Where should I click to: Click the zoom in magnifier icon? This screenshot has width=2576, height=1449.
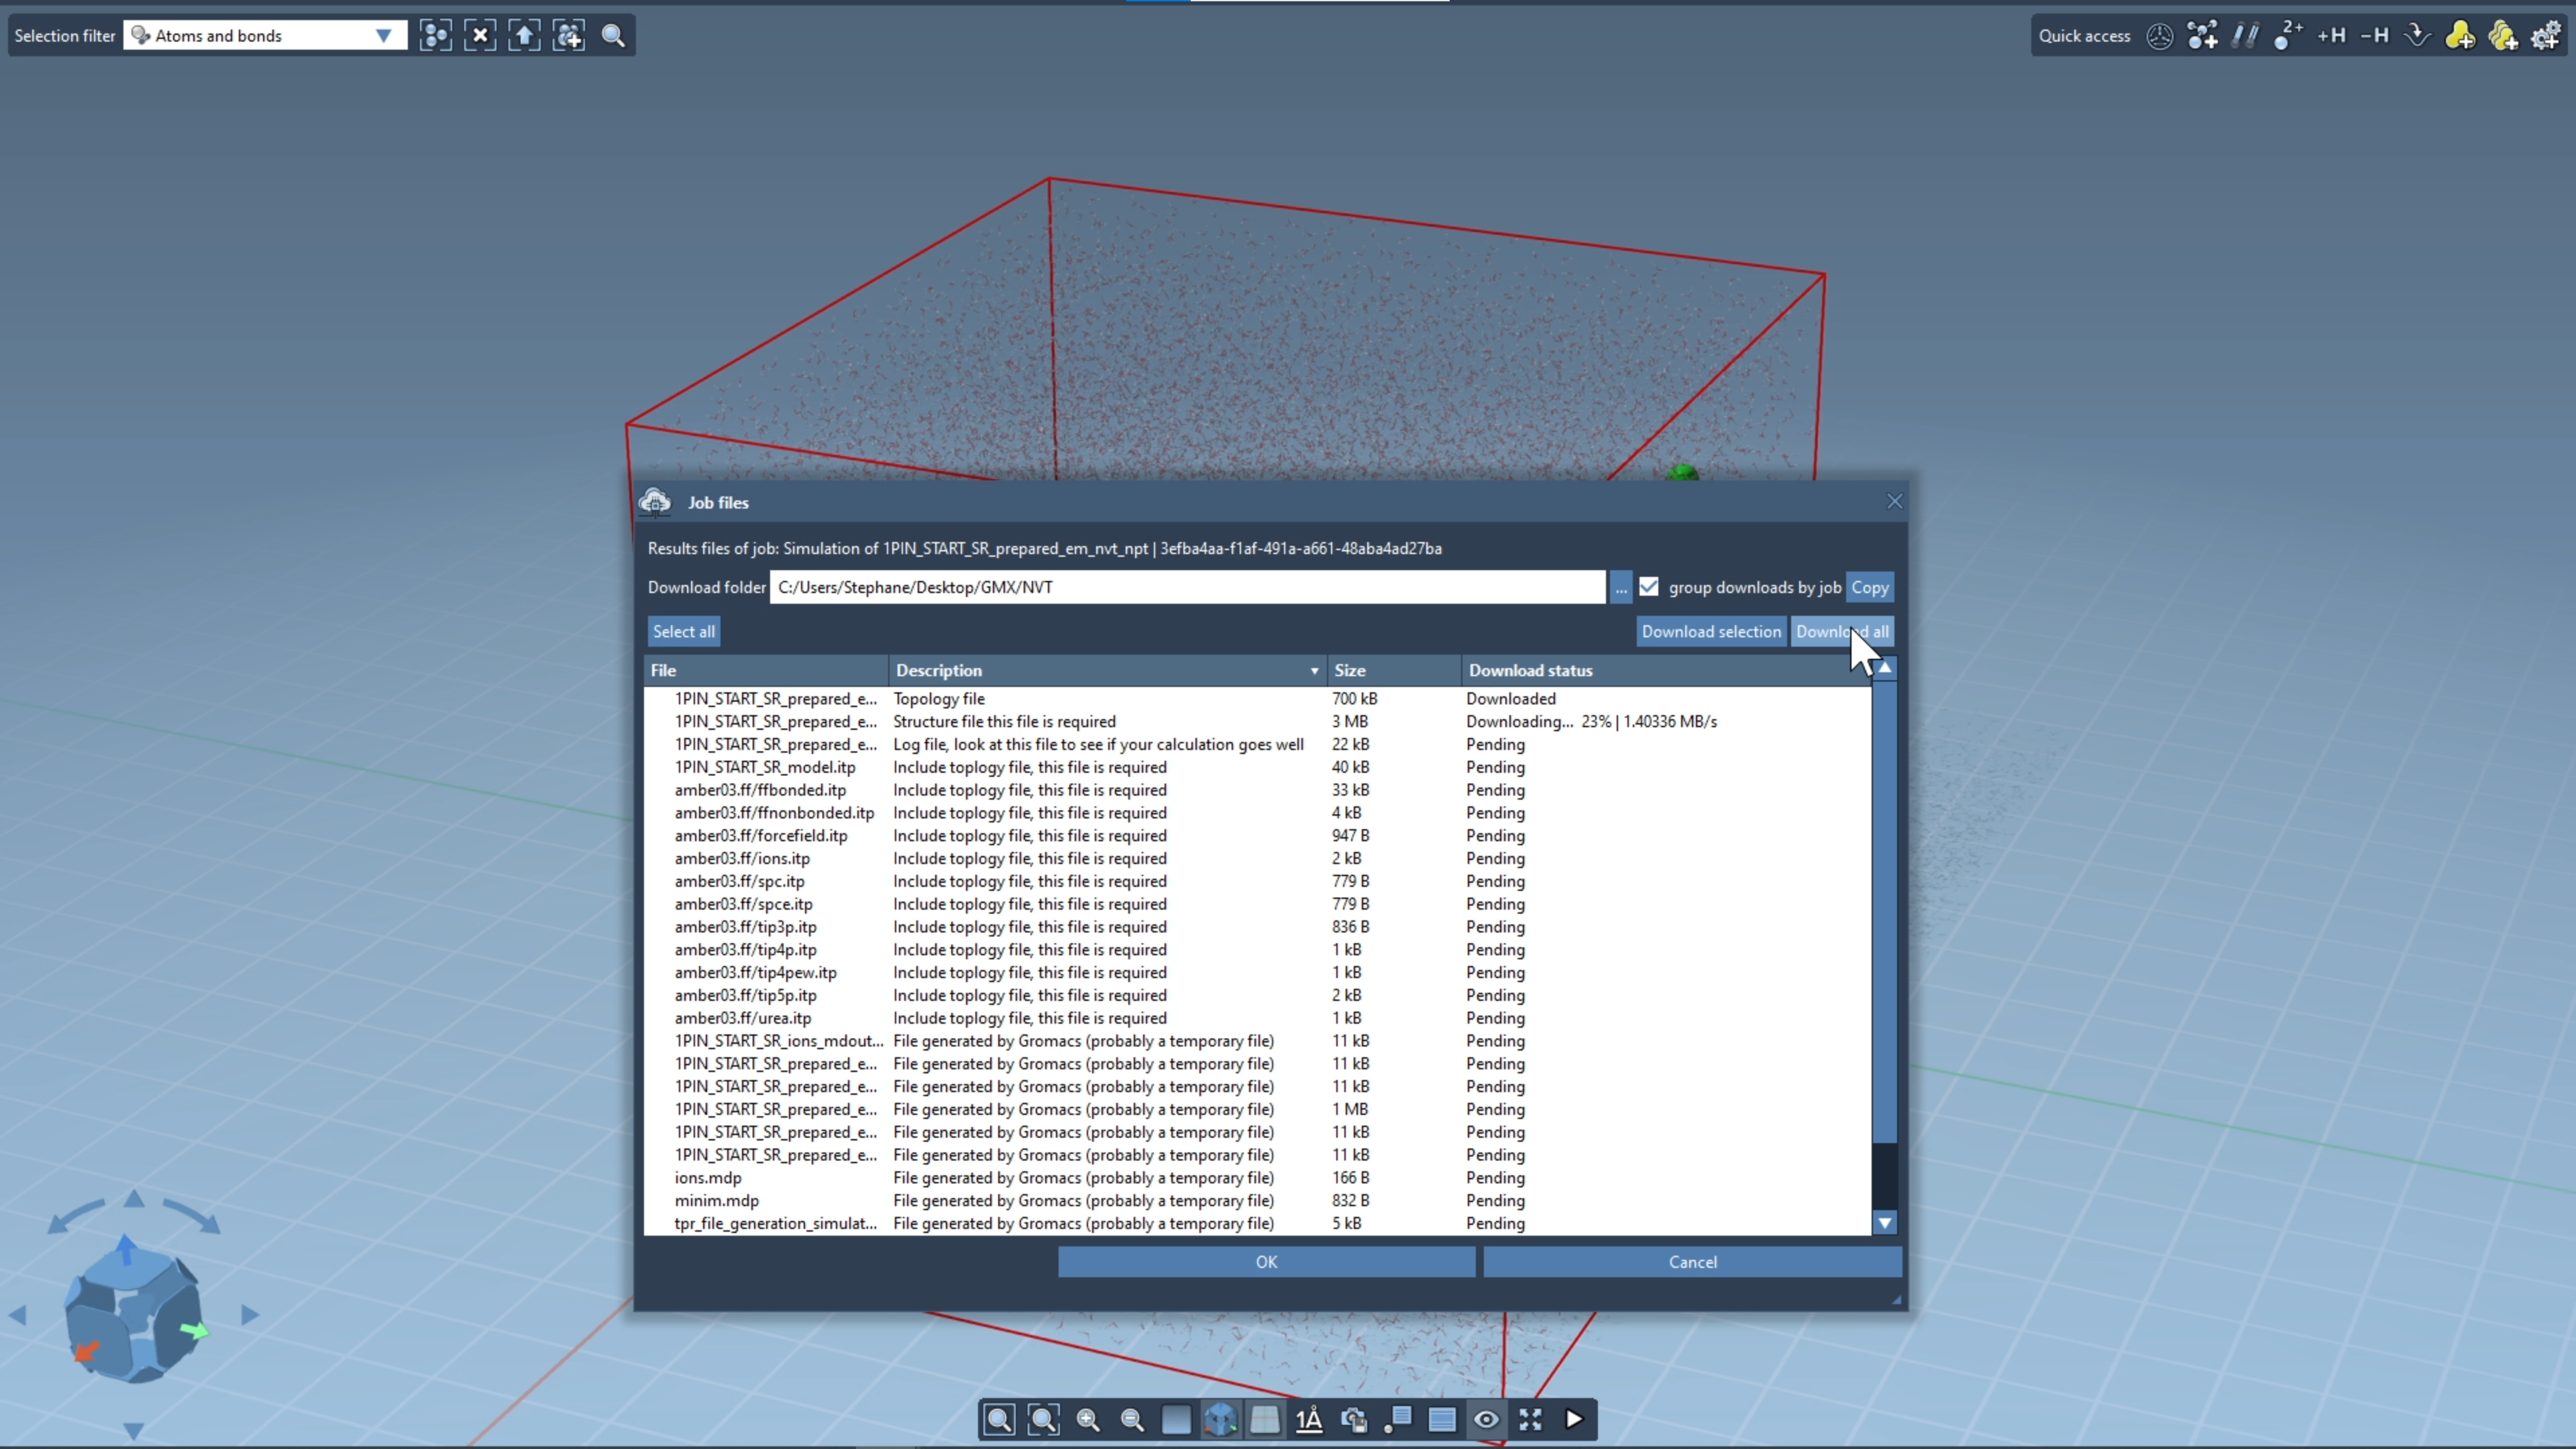[x=1088, y=1420]
